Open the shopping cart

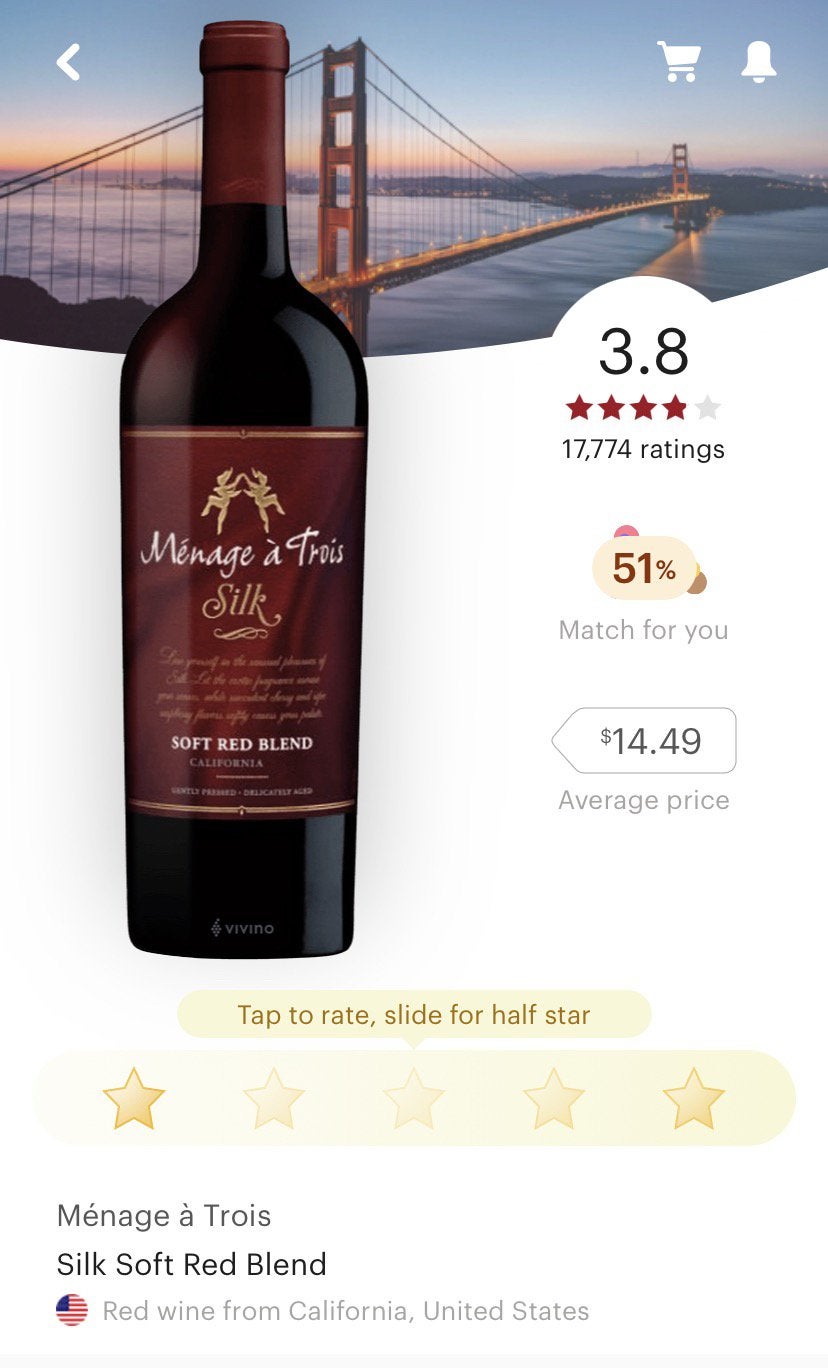[679, 62]
